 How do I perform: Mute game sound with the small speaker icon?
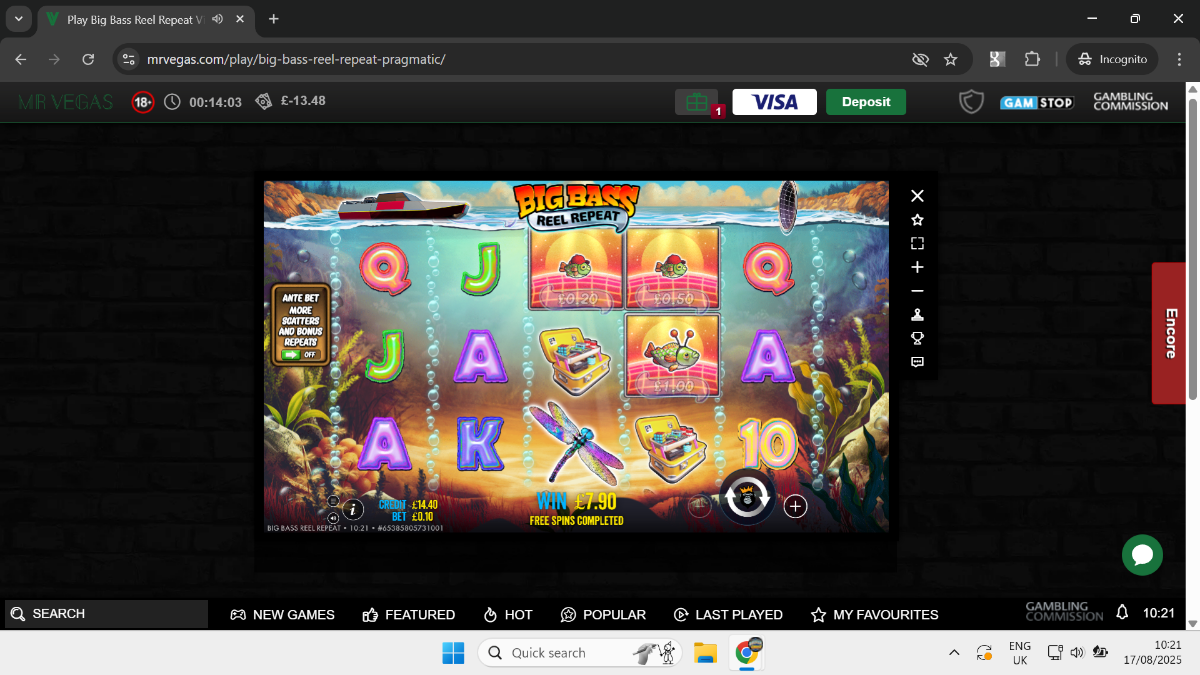click(x=333, y=517)
